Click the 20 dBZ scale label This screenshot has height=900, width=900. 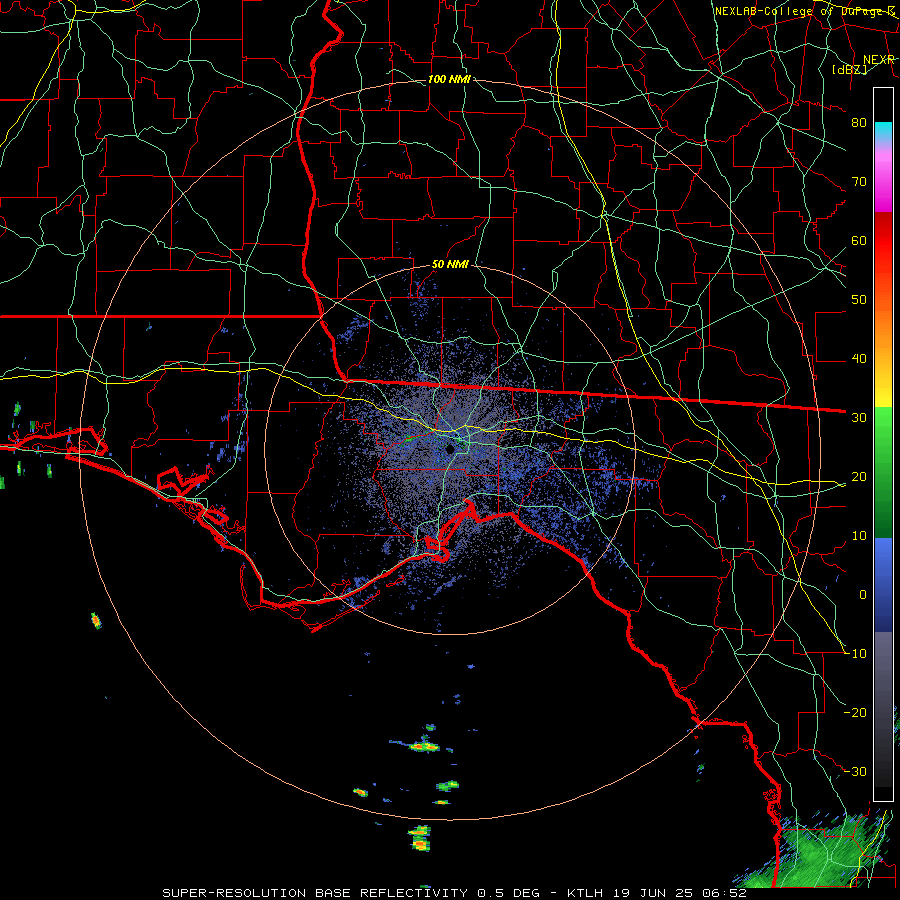click(x=859, y=477)
